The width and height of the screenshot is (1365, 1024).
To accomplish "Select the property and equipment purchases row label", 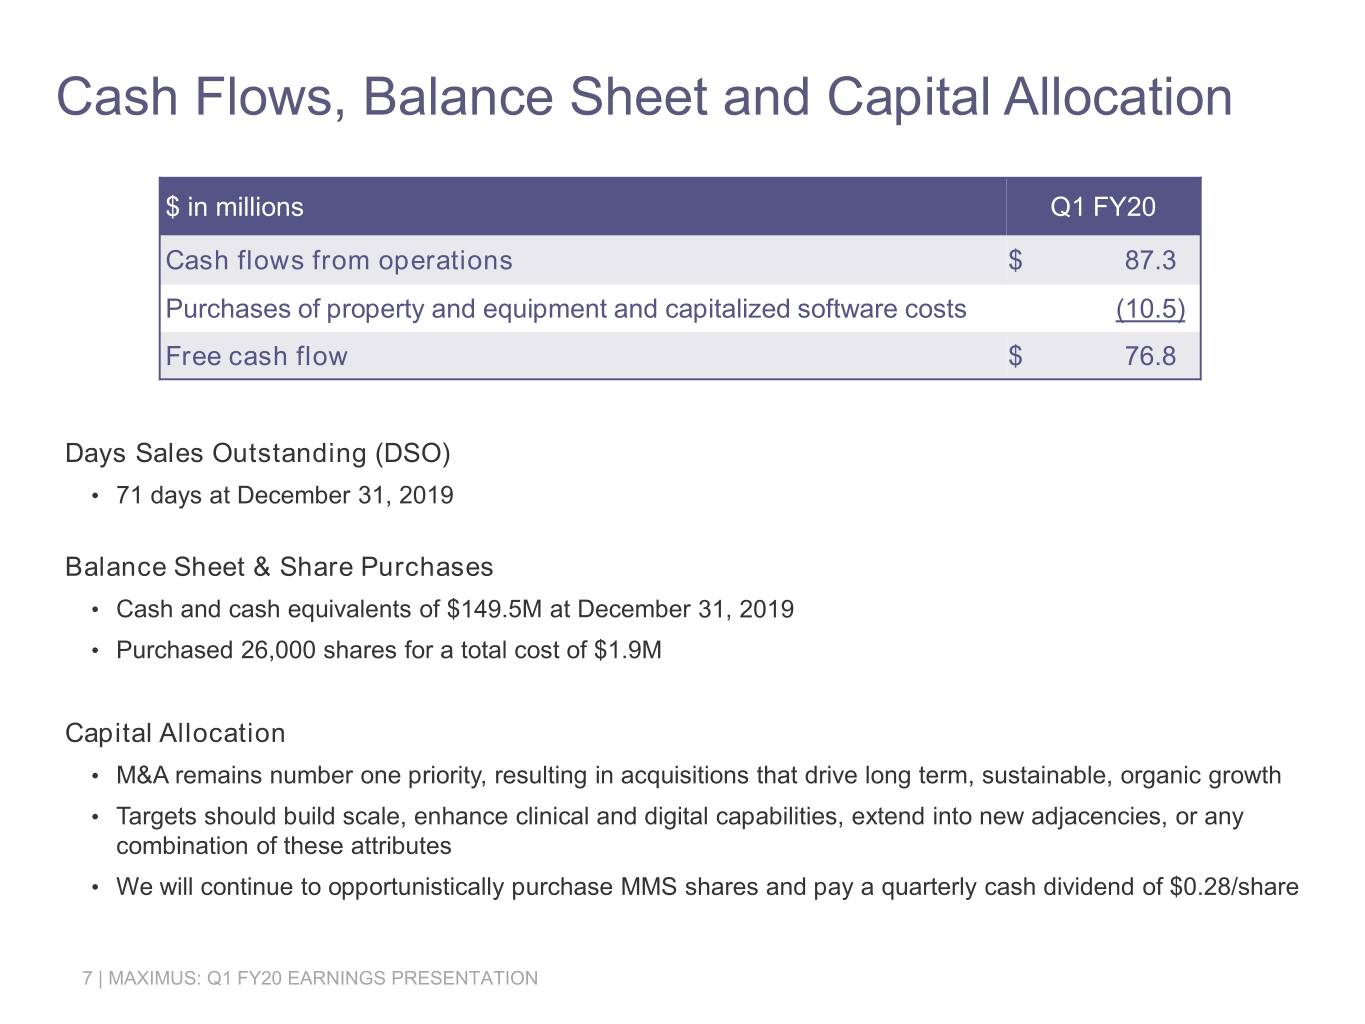I will click(566, 308).
